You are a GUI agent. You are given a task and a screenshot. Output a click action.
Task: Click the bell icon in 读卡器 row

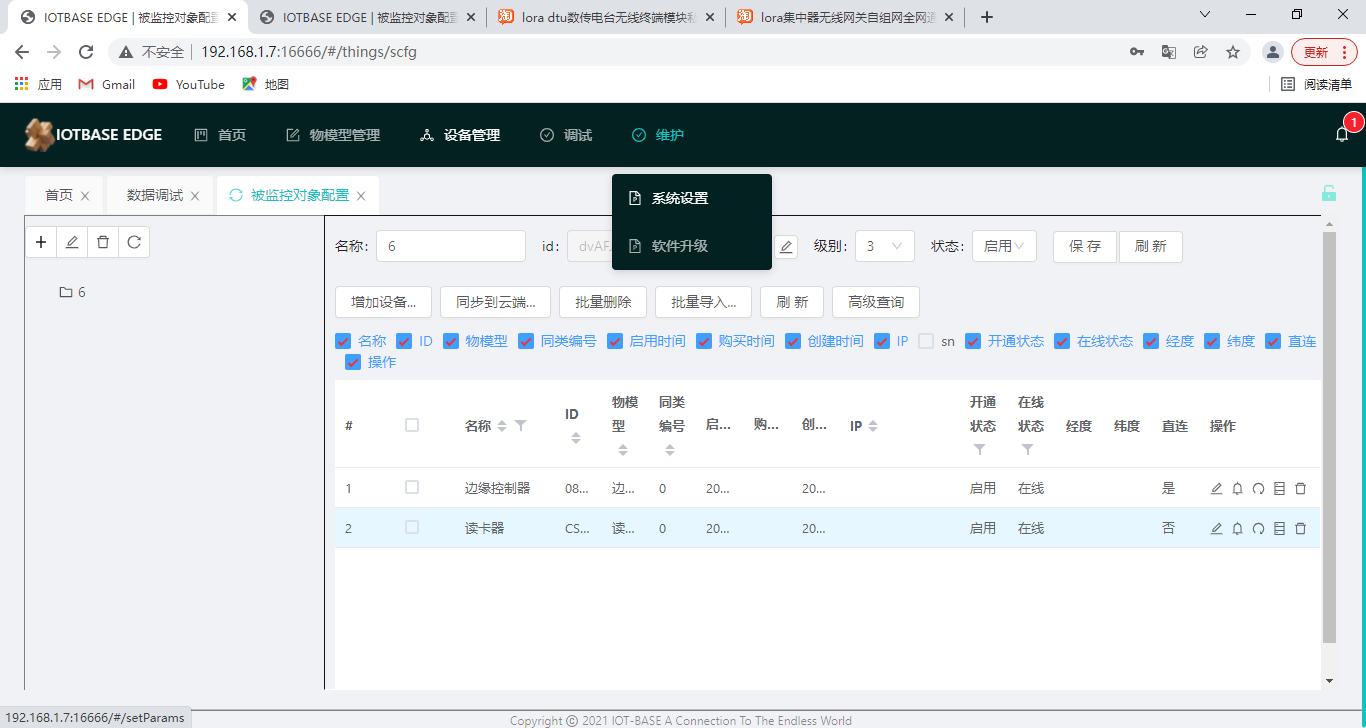coord(1237,529)
